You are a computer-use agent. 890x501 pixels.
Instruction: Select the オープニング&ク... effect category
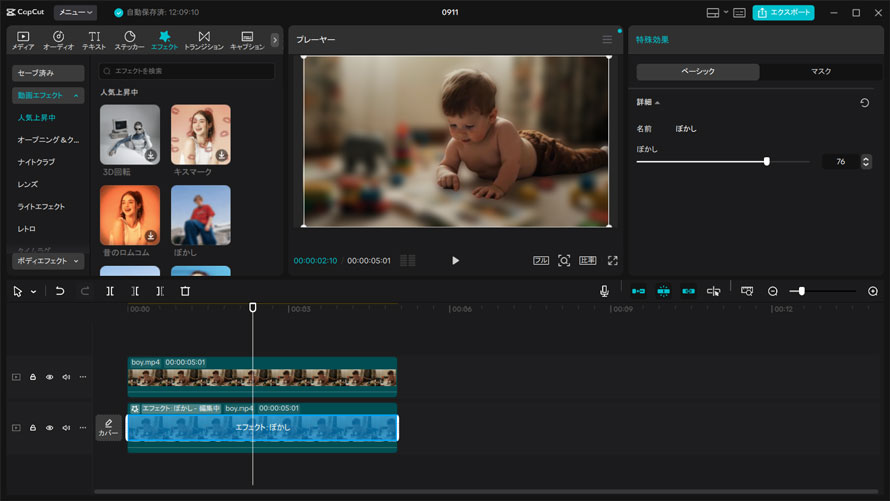point(48,140)
